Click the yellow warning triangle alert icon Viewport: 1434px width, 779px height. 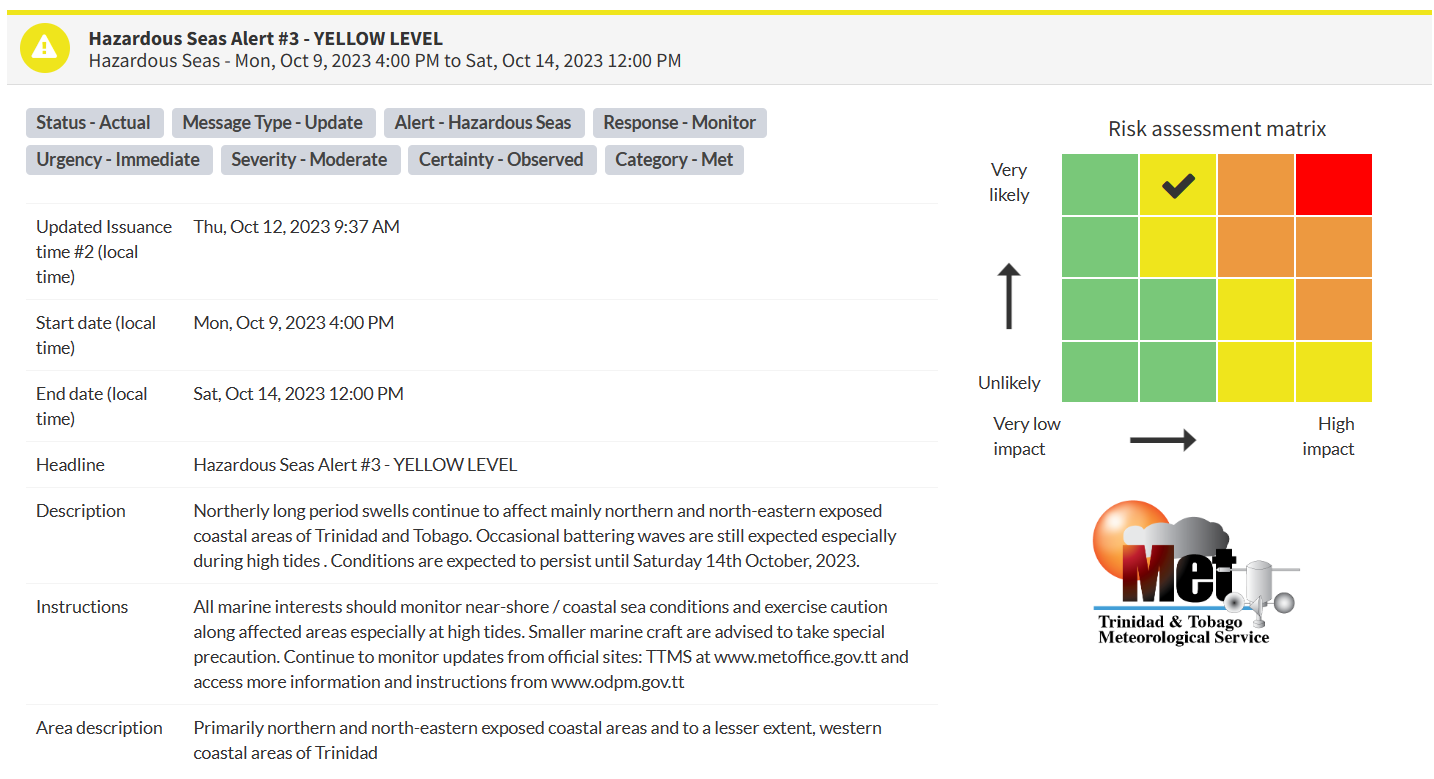click(x=45, y=48)
